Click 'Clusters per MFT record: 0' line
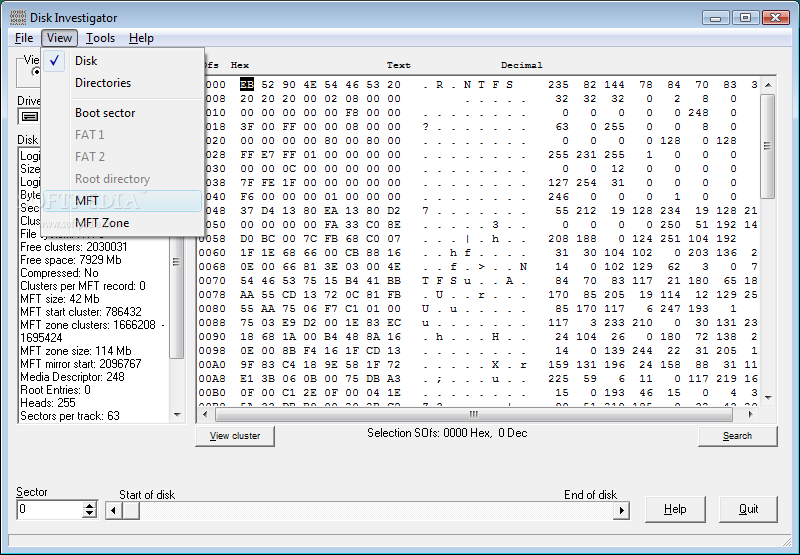This screenshot has width=800, height=555. coord(83,286)
